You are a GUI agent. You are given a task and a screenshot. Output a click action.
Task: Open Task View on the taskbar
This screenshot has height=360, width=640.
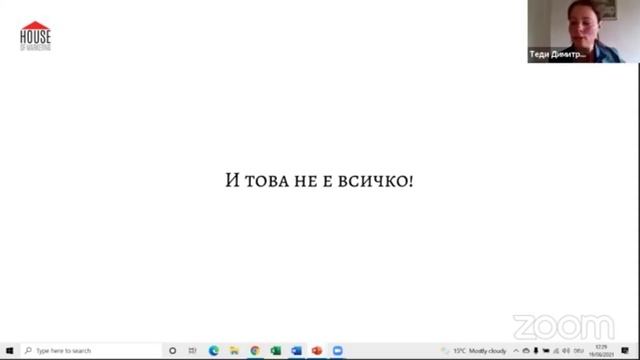click(x=193, y=351)
